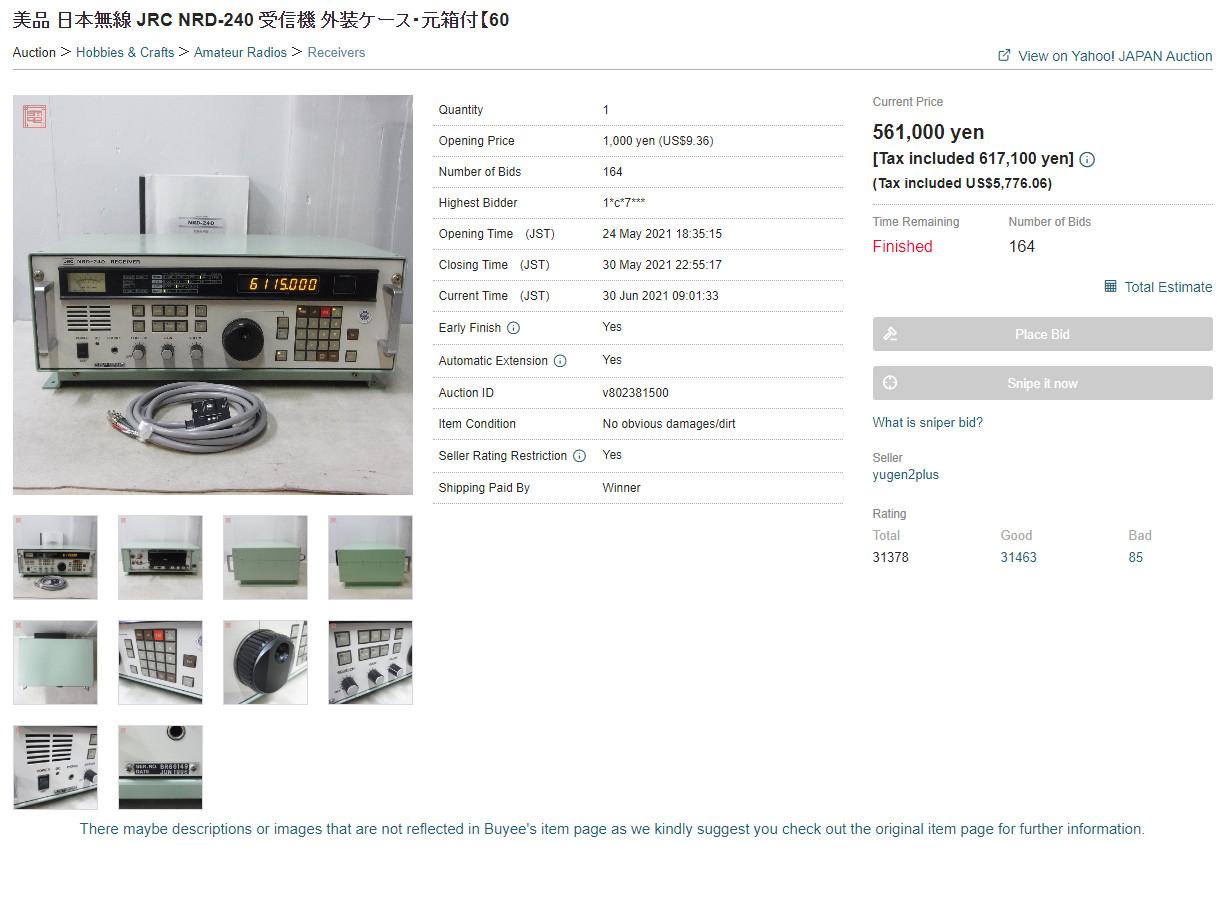Select the keypad close-up thumbnail
Screen dimensions: 1216x902
pyautogui.click(x=160, y=662)
